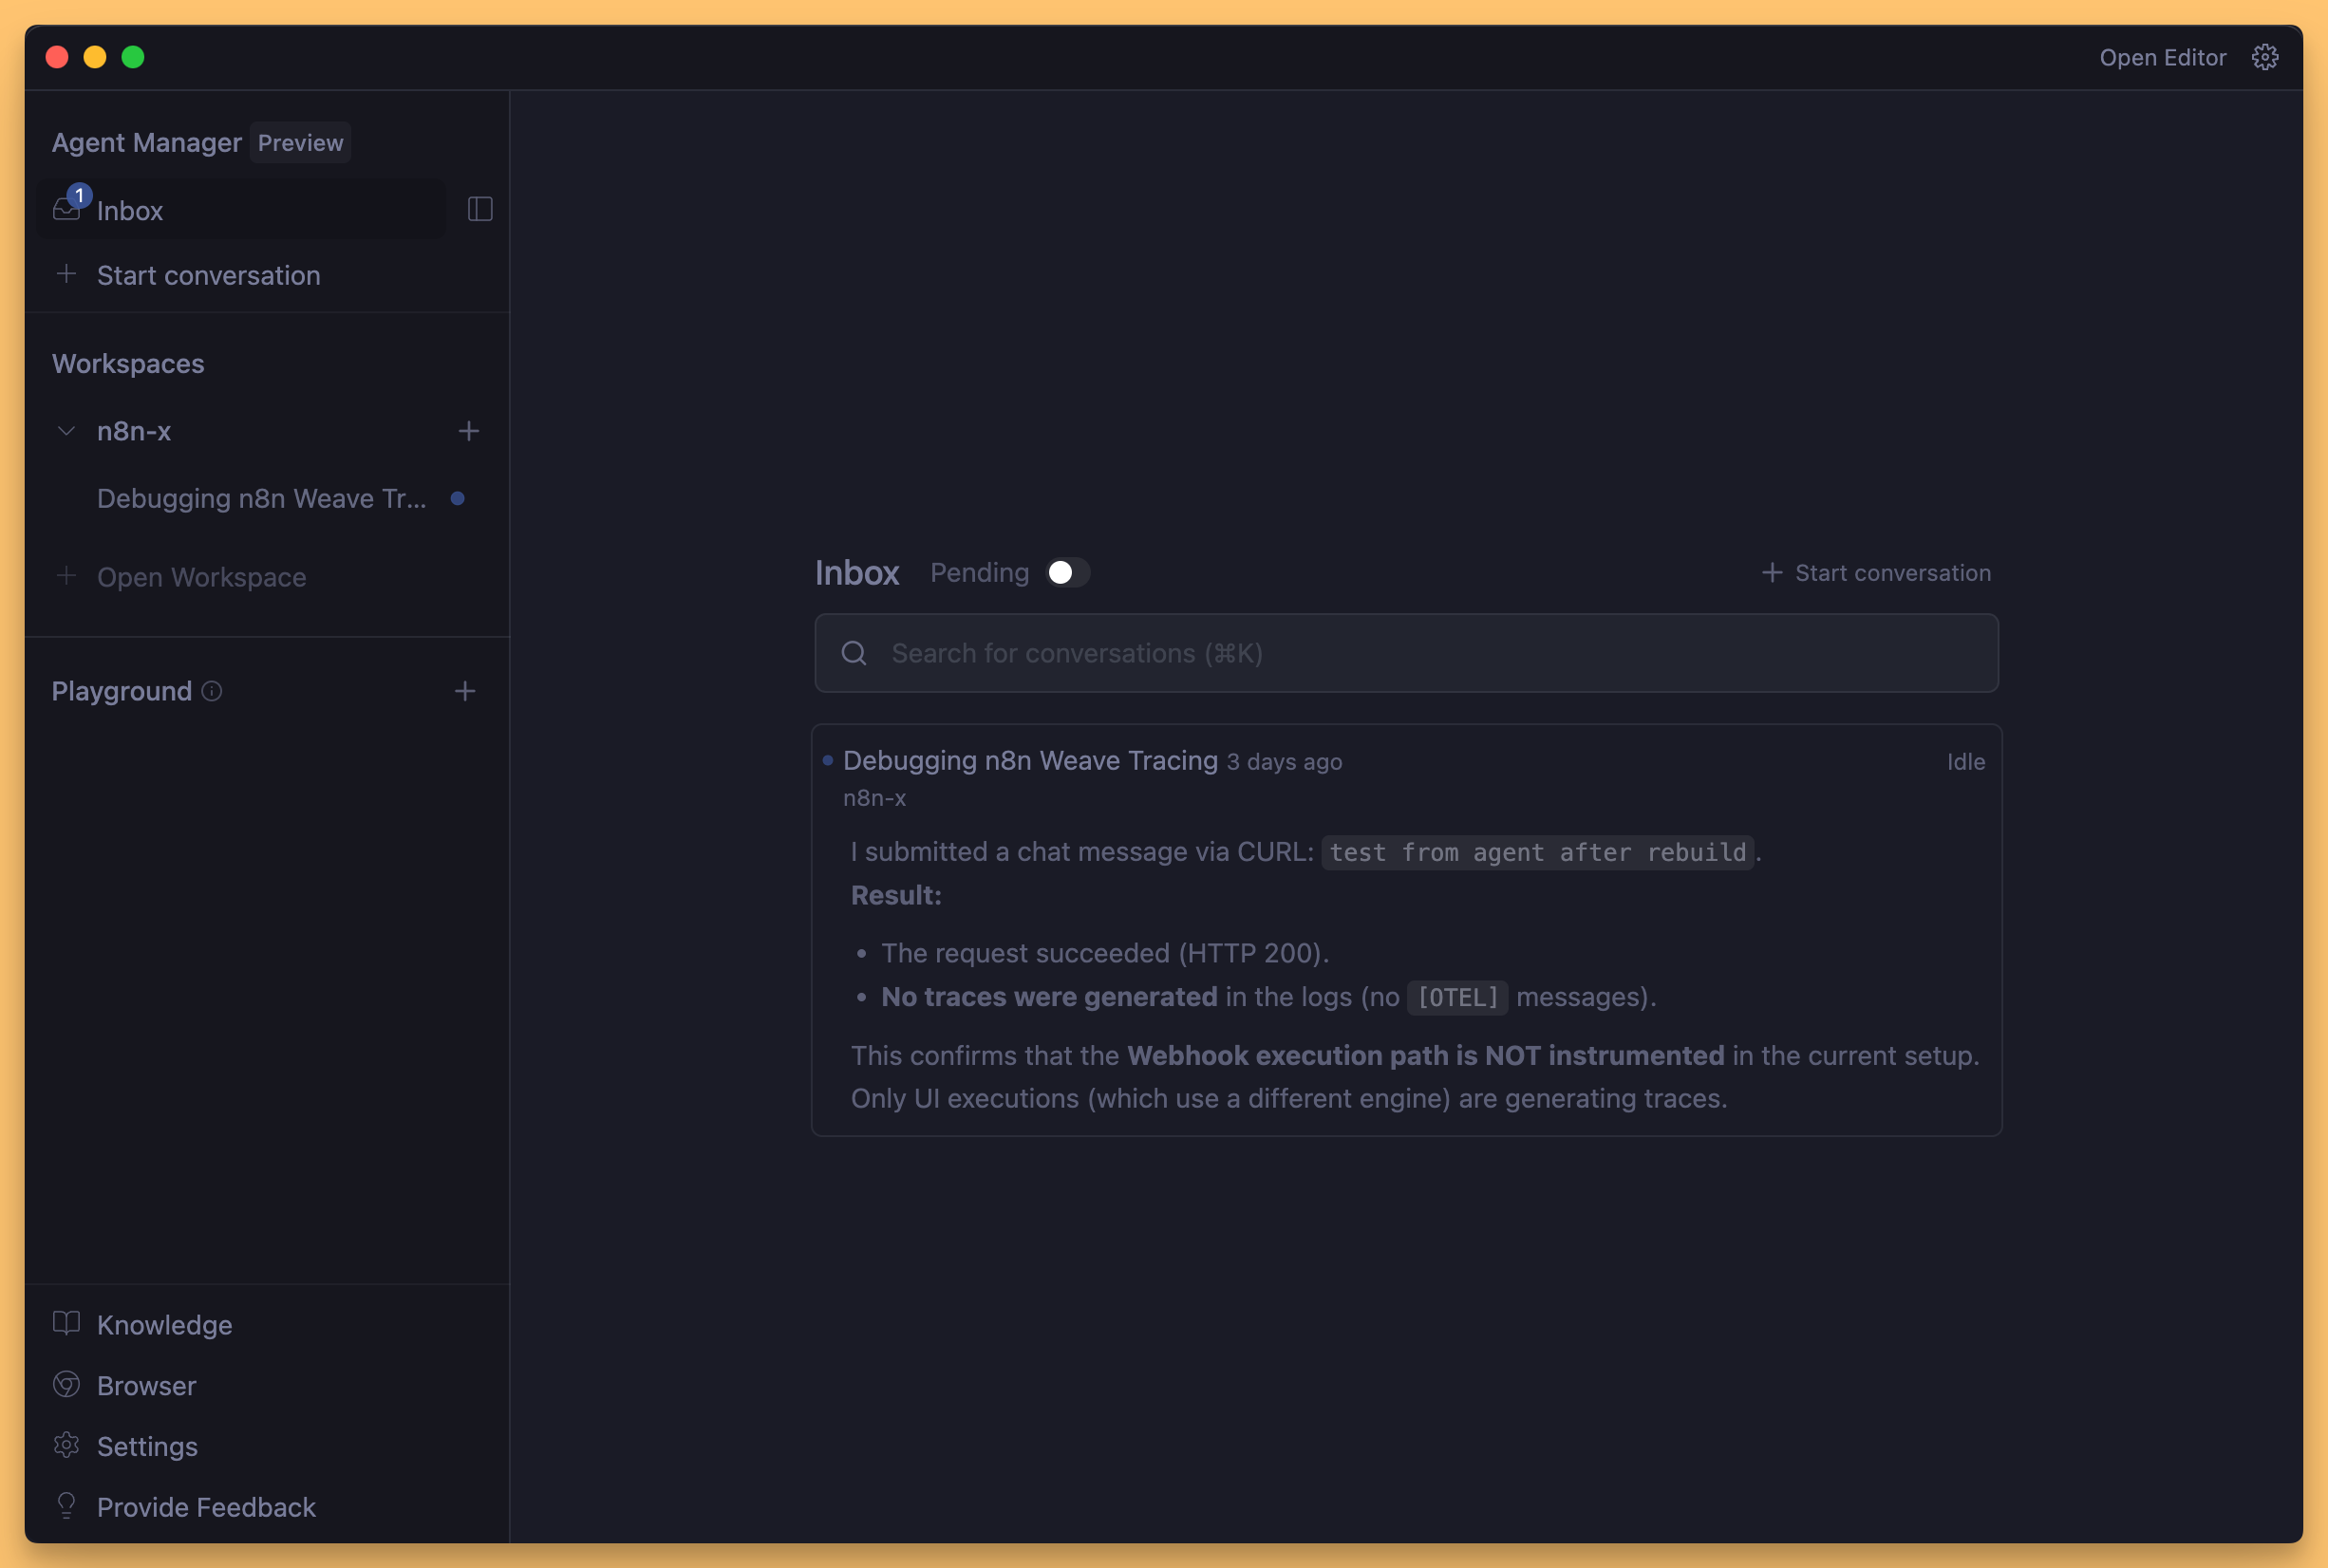Click the Provide Feedback lightbulb item
The height and width of the screenshot is (1568, 2328).
point(205,1506)
